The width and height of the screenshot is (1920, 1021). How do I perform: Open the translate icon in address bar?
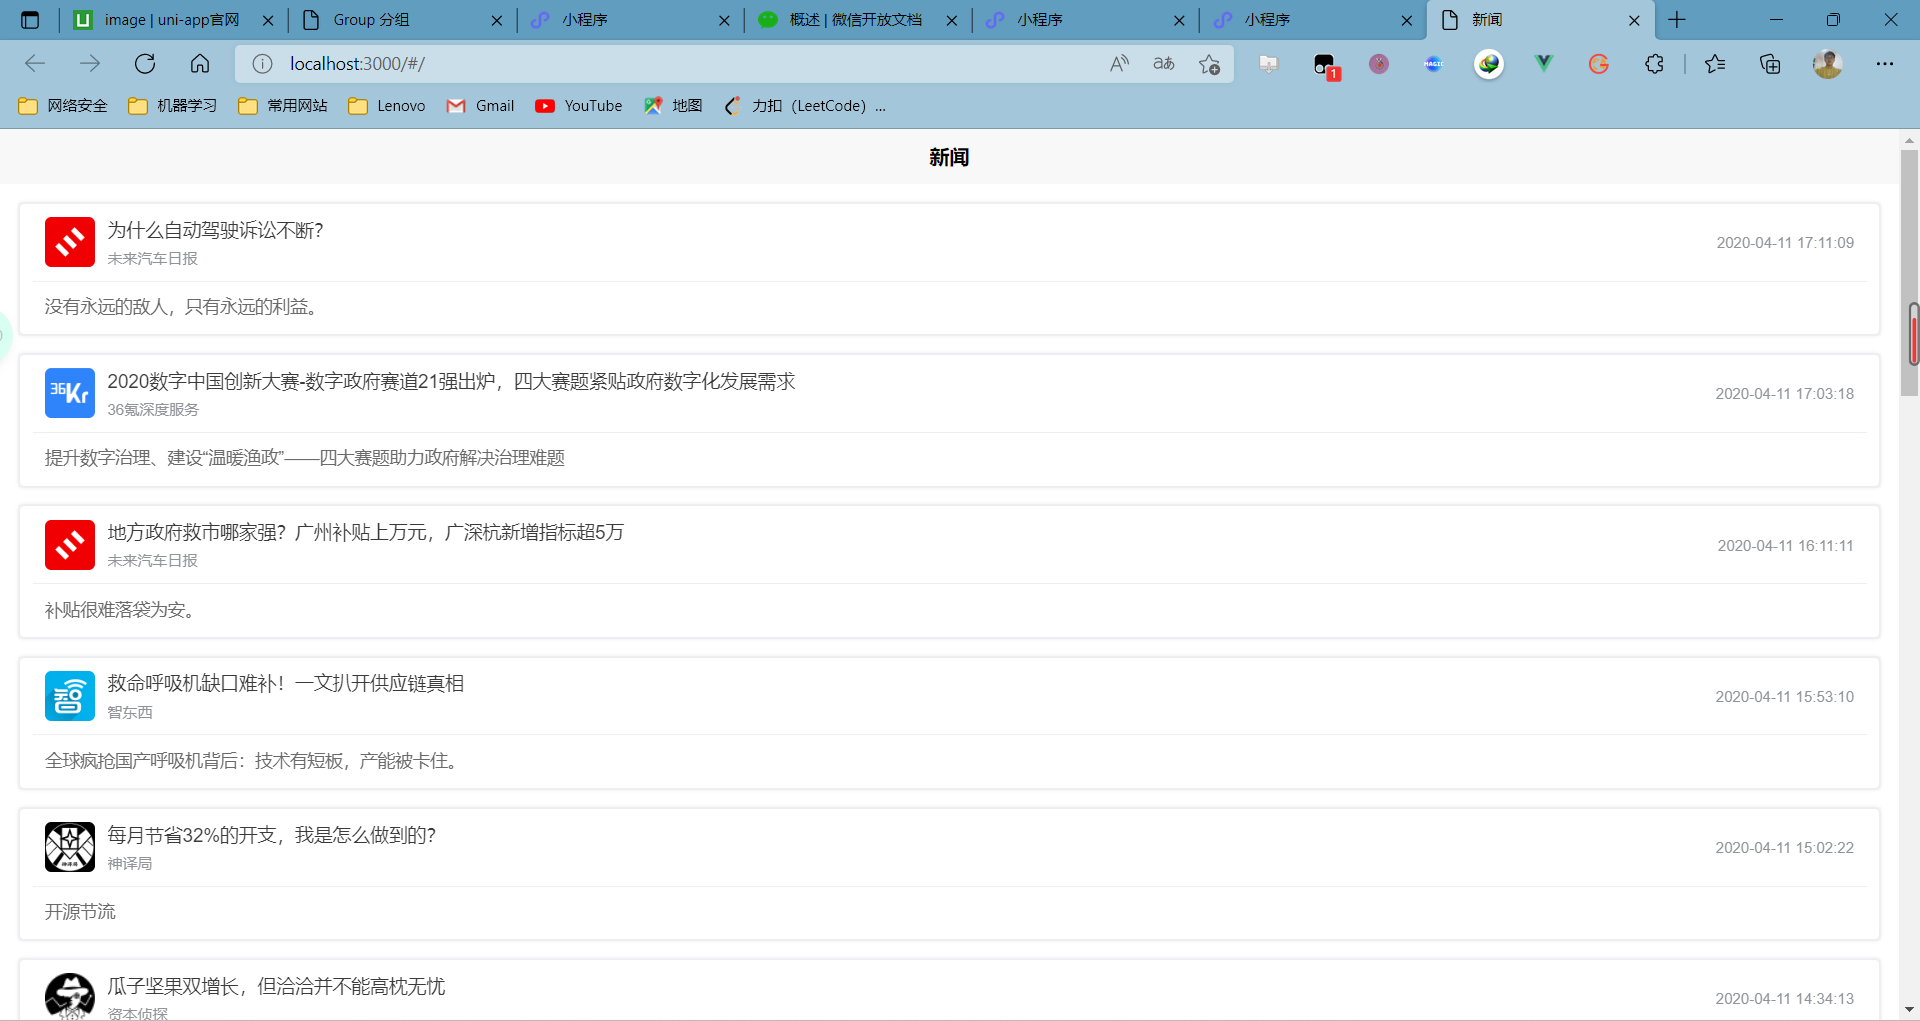tap(1164, 64)
